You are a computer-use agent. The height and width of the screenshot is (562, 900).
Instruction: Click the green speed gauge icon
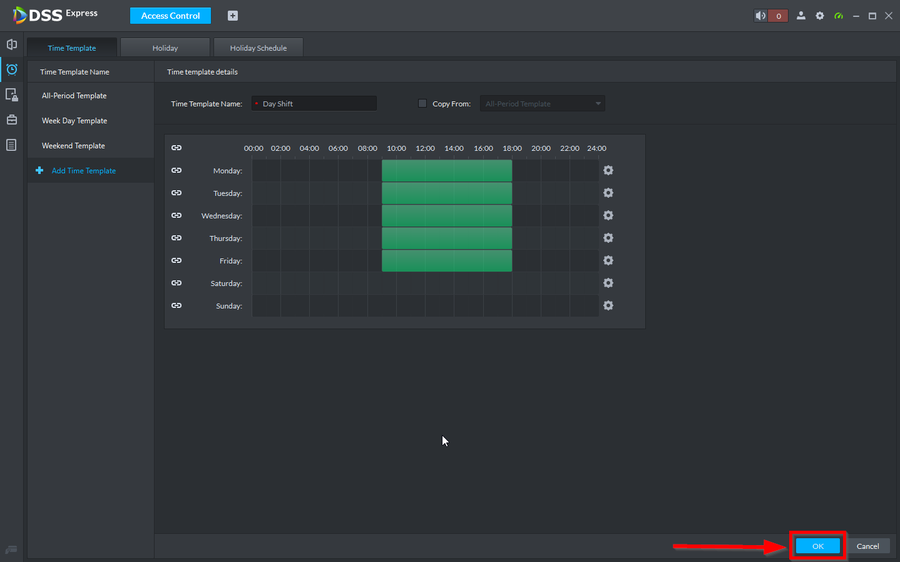point(839,15)
